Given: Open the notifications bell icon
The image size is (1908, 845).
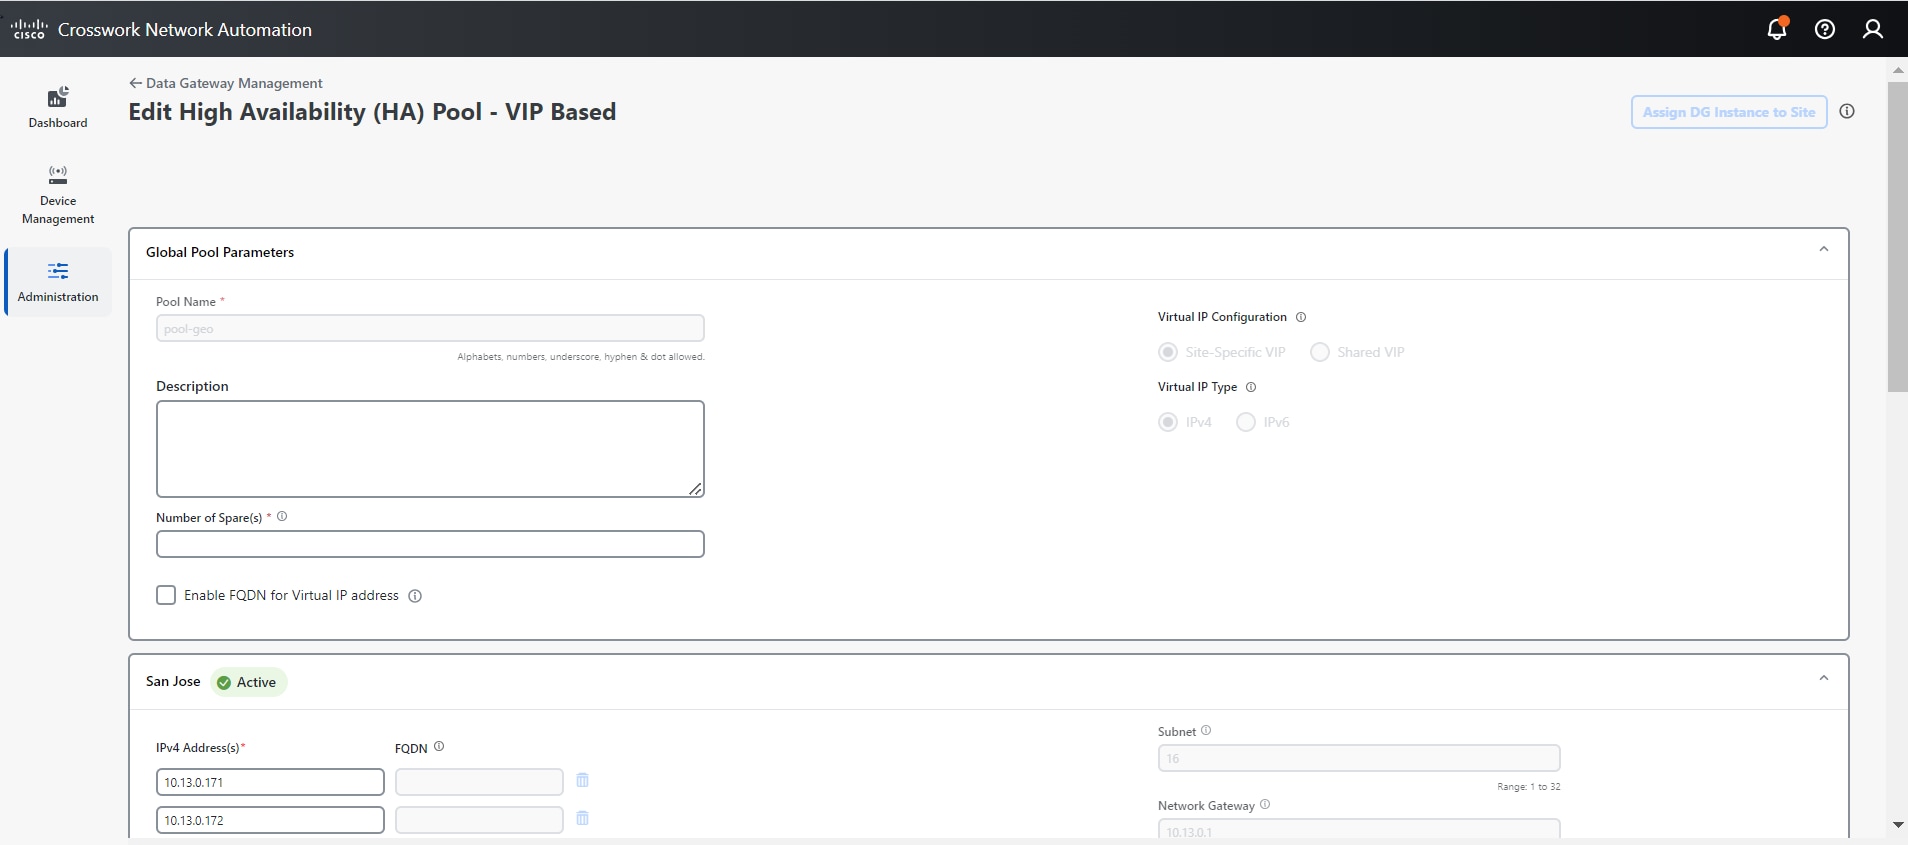Looking at the screenshot, I should click(x=1777, y=29).
